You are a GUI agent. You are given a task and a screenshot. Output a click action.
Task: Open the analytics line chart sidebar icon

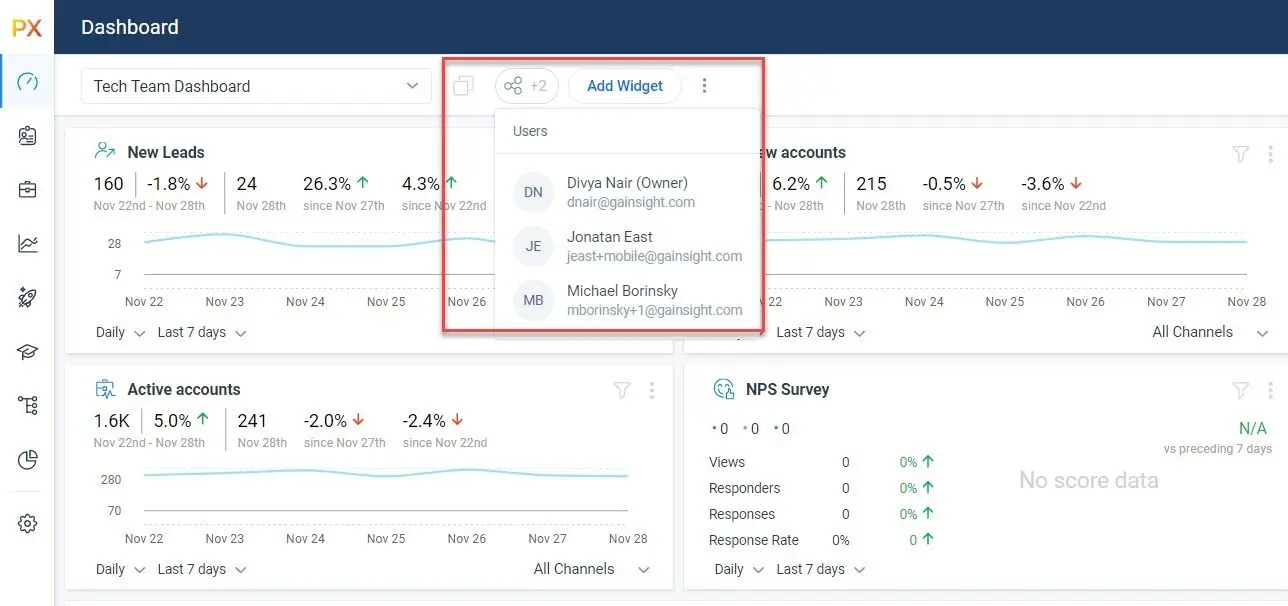pos(27,243)
